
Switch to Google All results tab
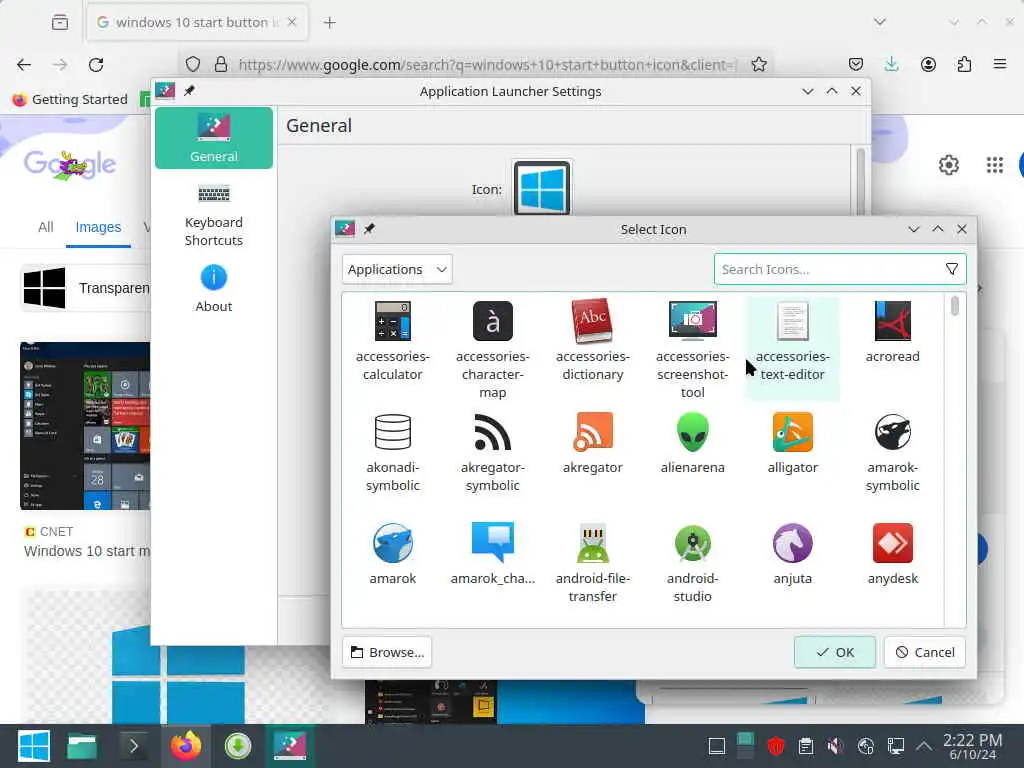(46, 227)
